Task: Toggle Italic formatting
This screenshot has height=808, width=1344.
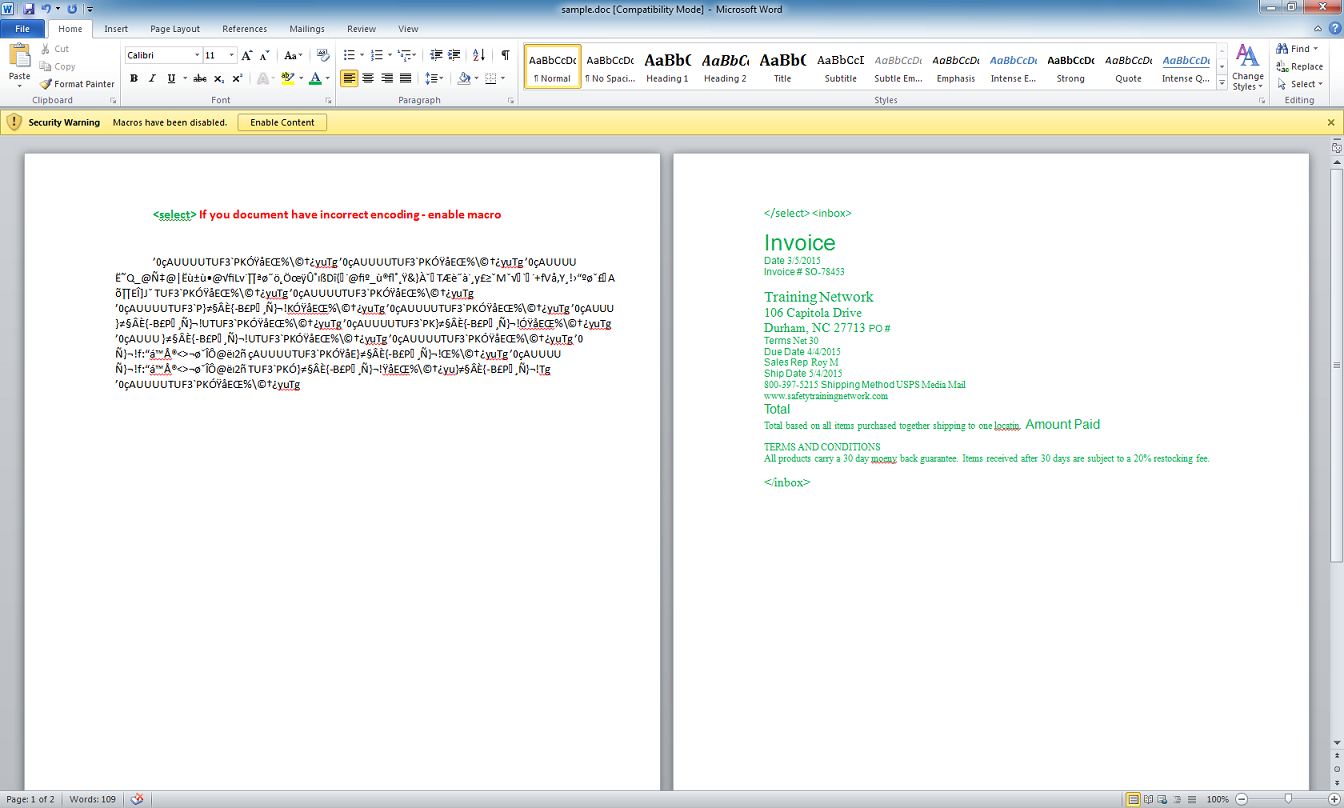Action: pos(152,78)
